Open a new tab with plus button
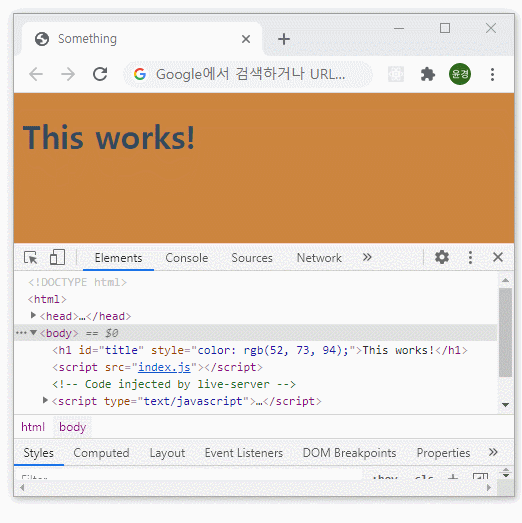This screenshot has width=522, height=523. [x=284, y=39]
